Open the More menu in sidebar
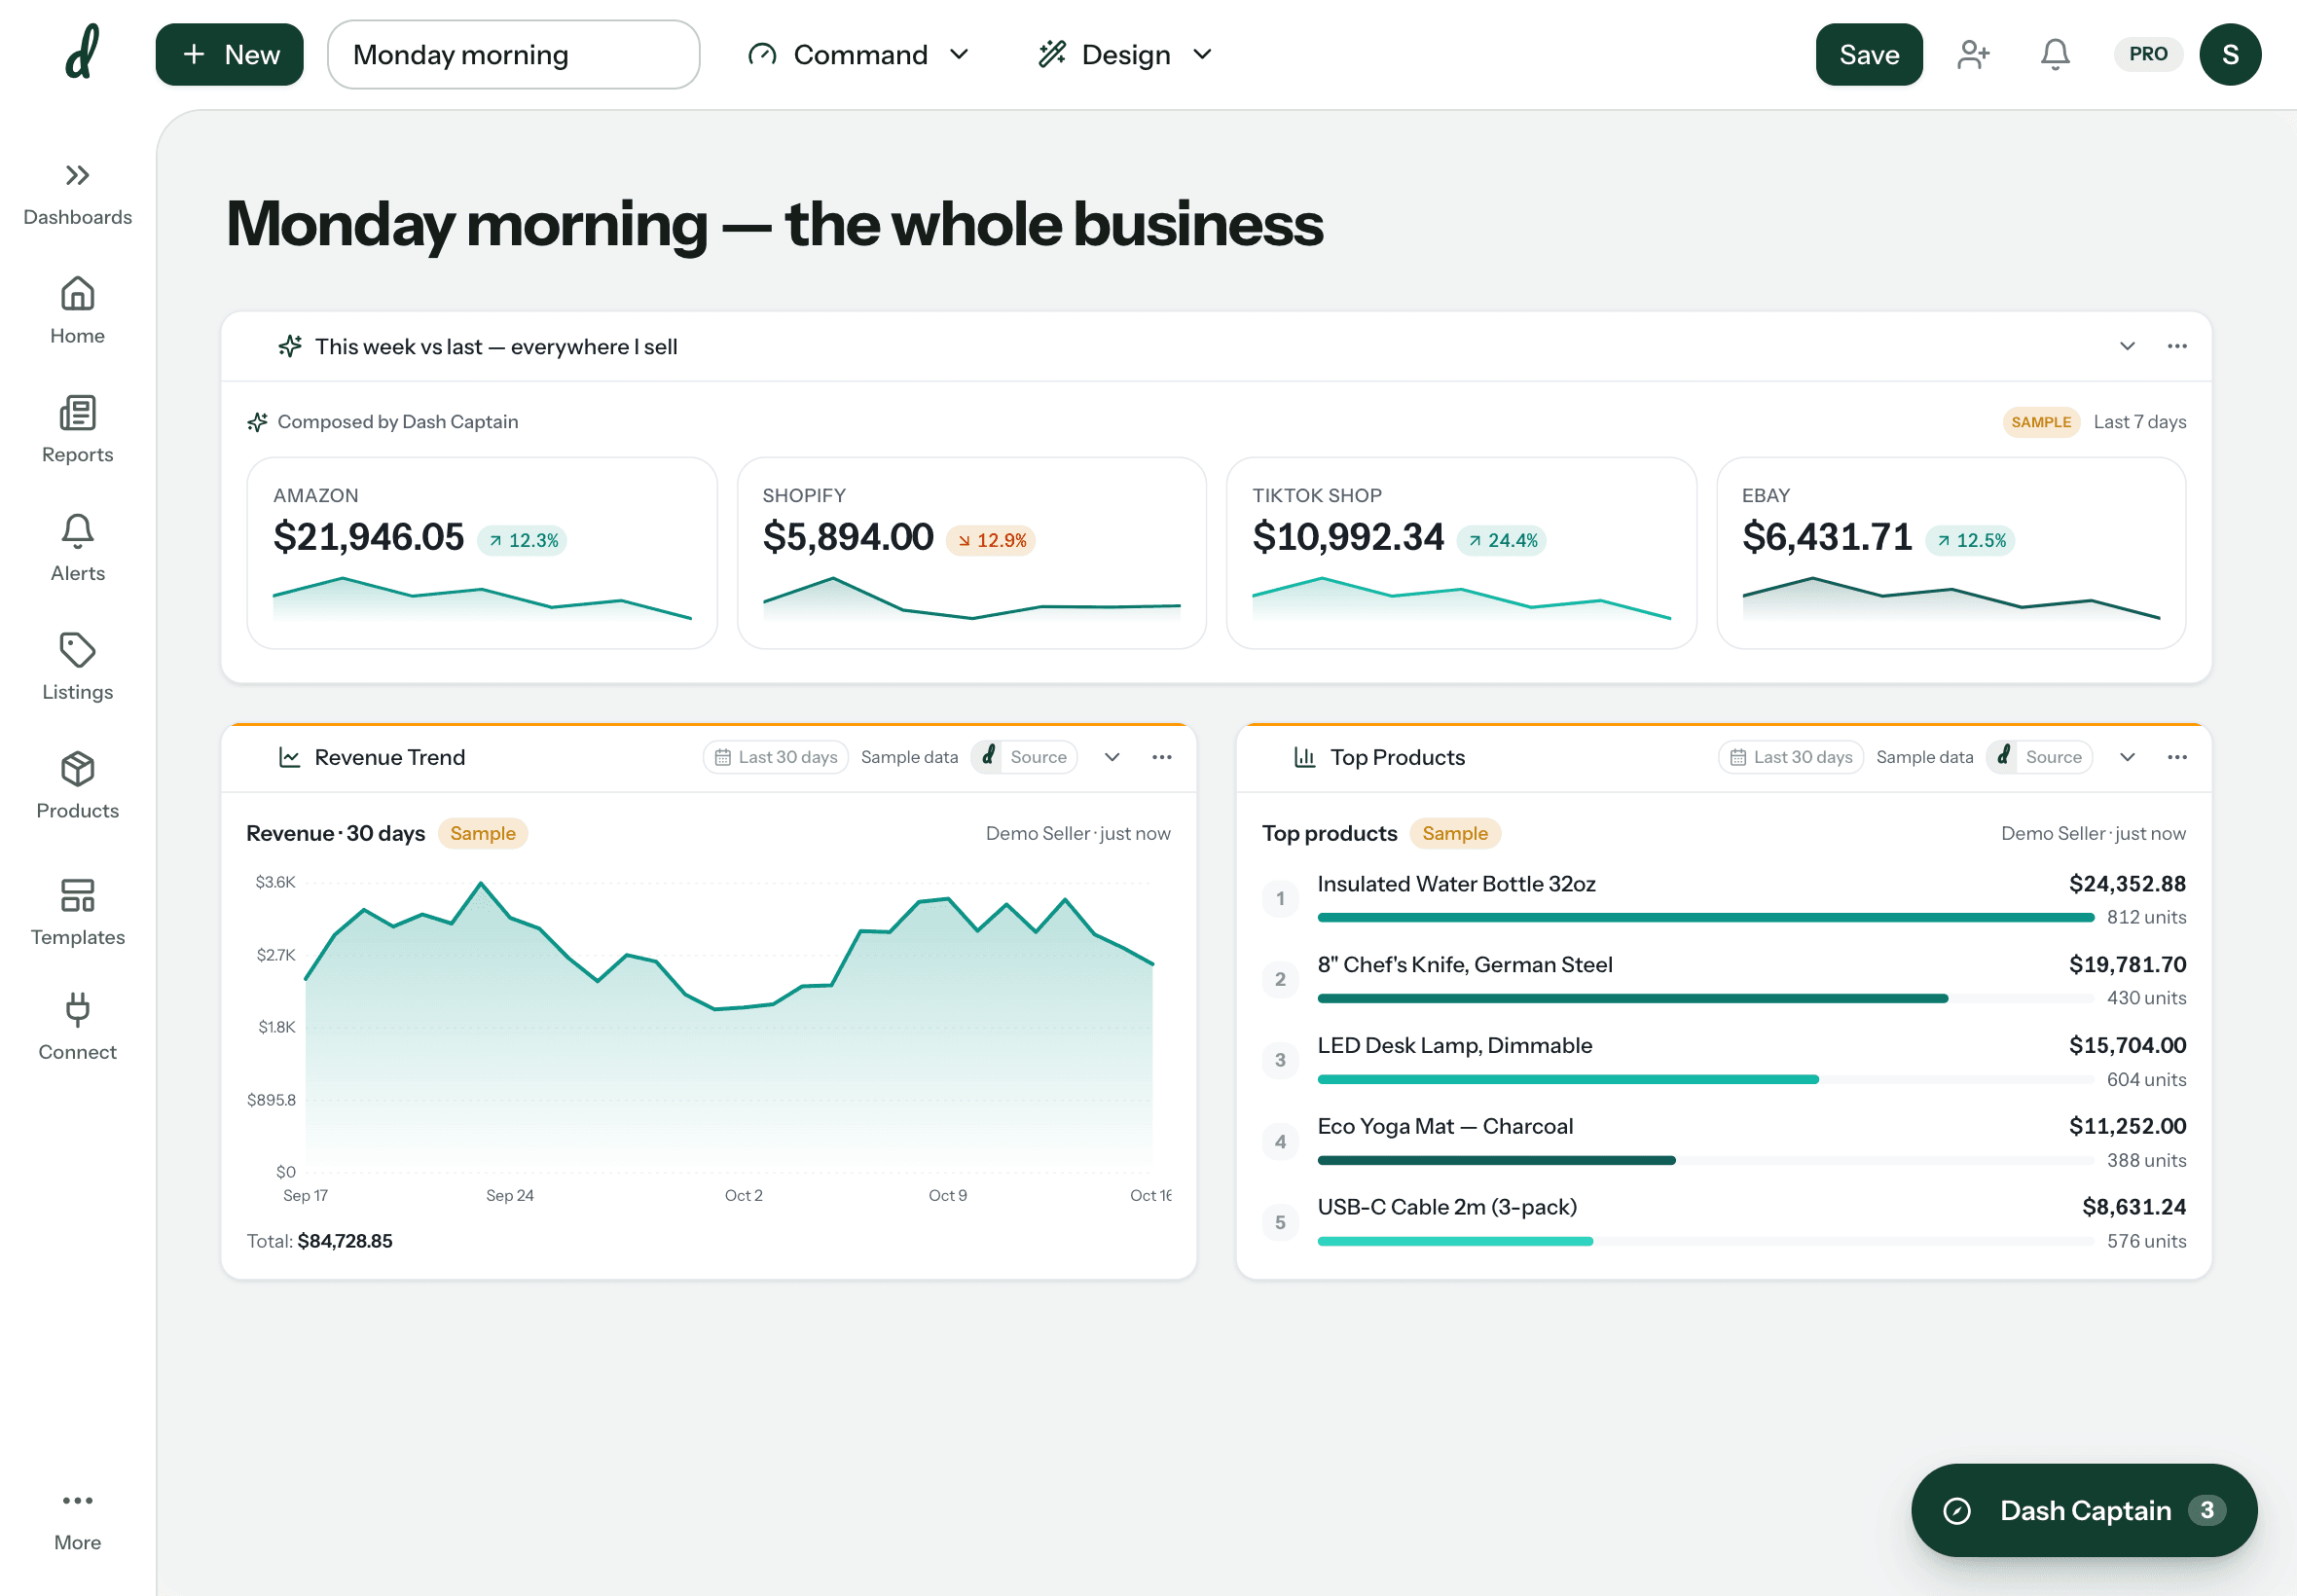 click(x=77, y=1520)
